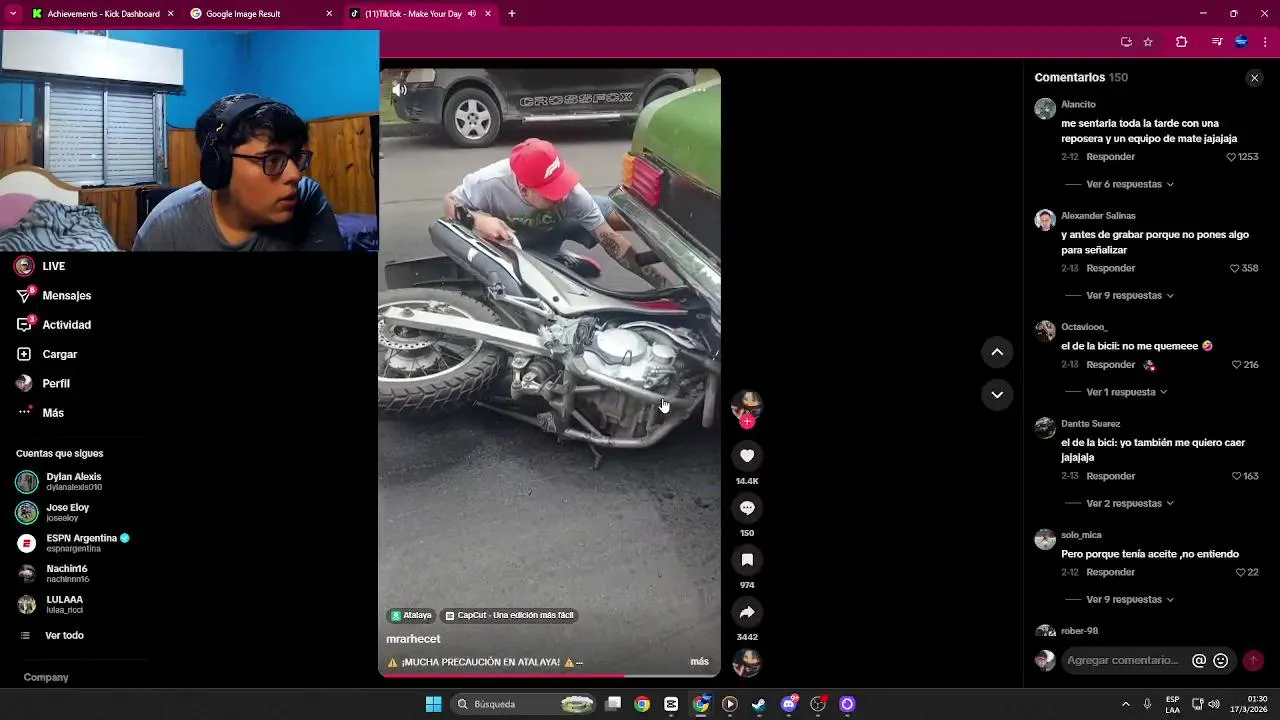Viewport: 1280px width, 720px height.
Task: Open media controls in browser toolbar
Action: 1216,42
